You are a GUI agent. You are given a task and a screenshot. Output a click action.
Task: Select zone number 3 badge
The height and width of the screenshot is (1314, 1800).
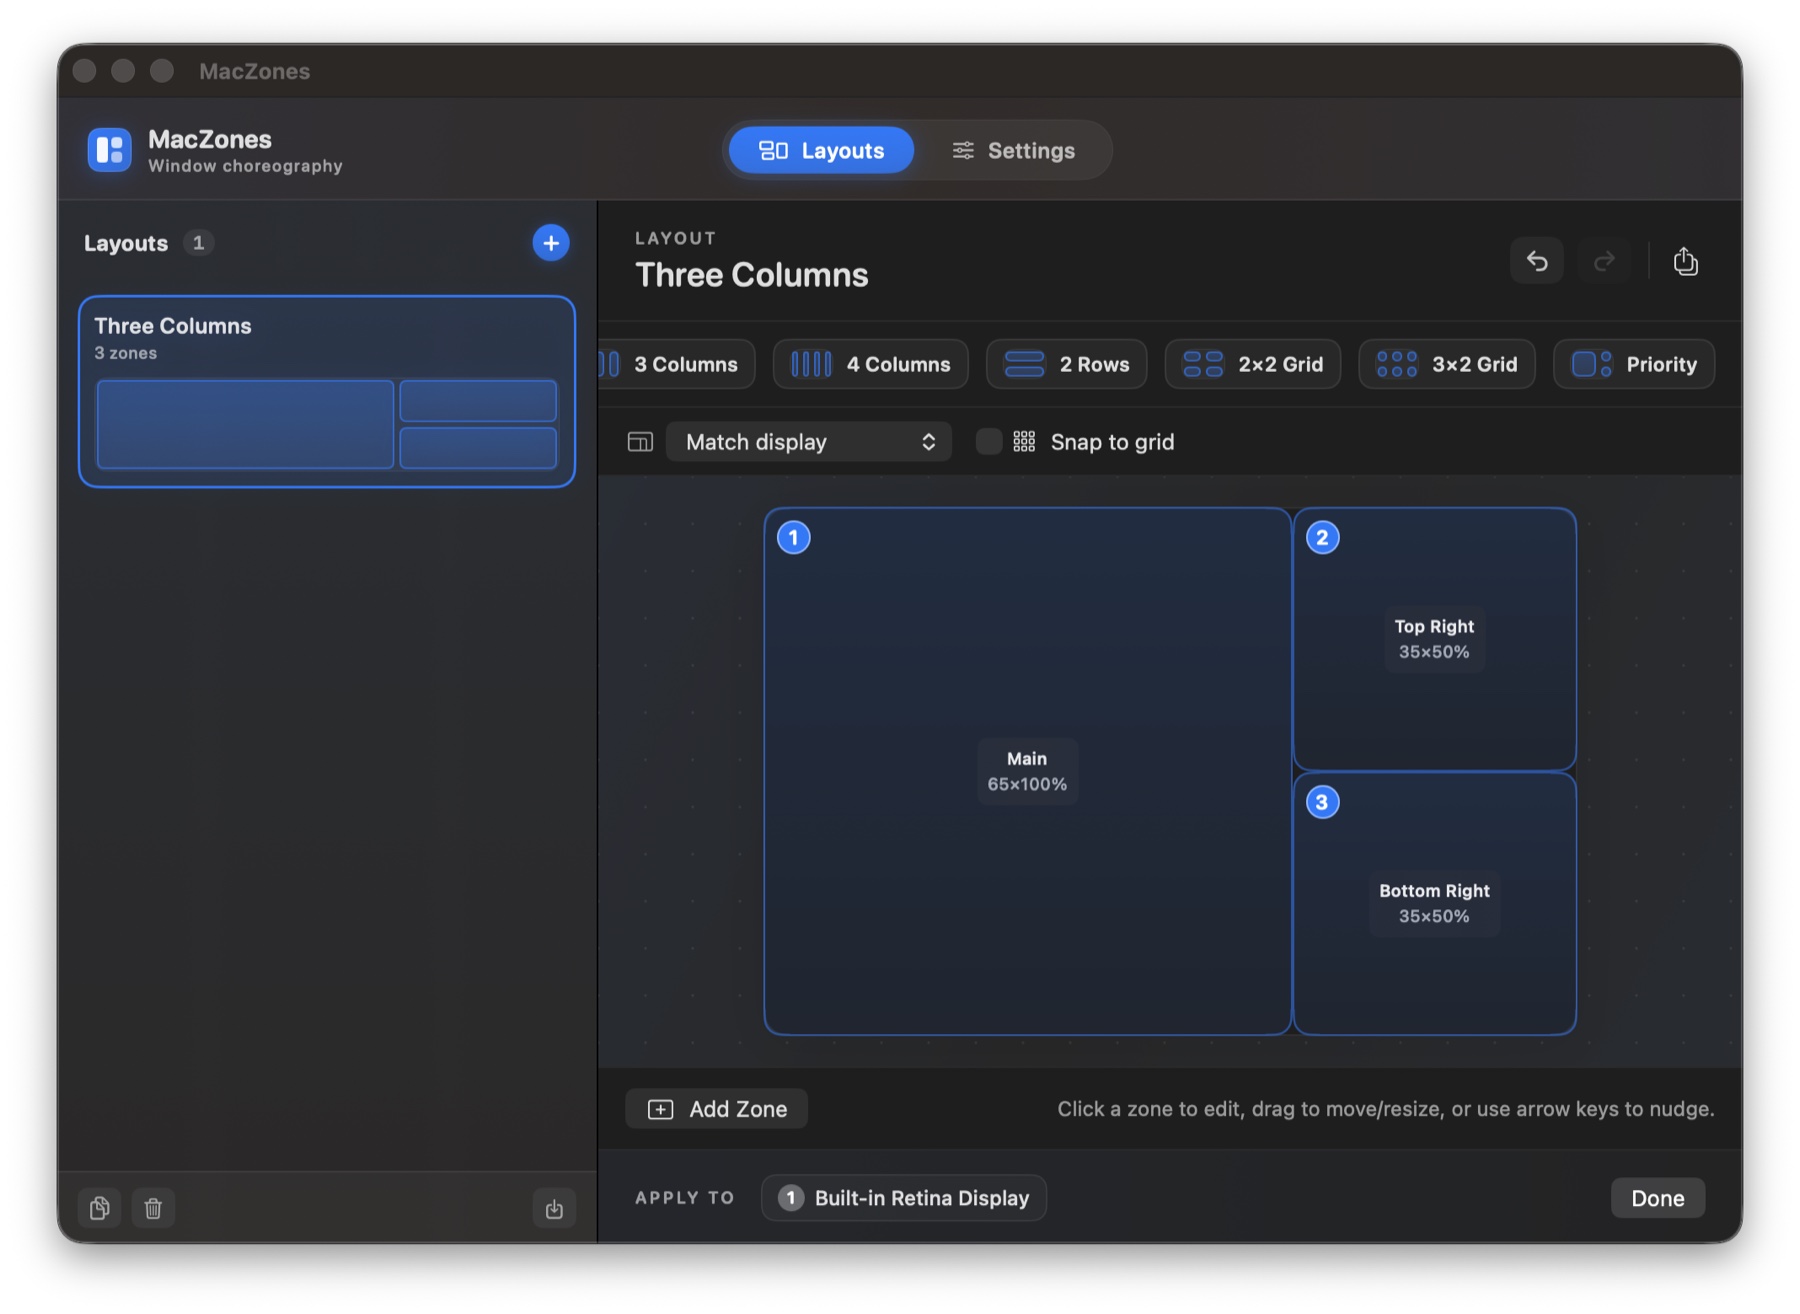point(1323,802)
